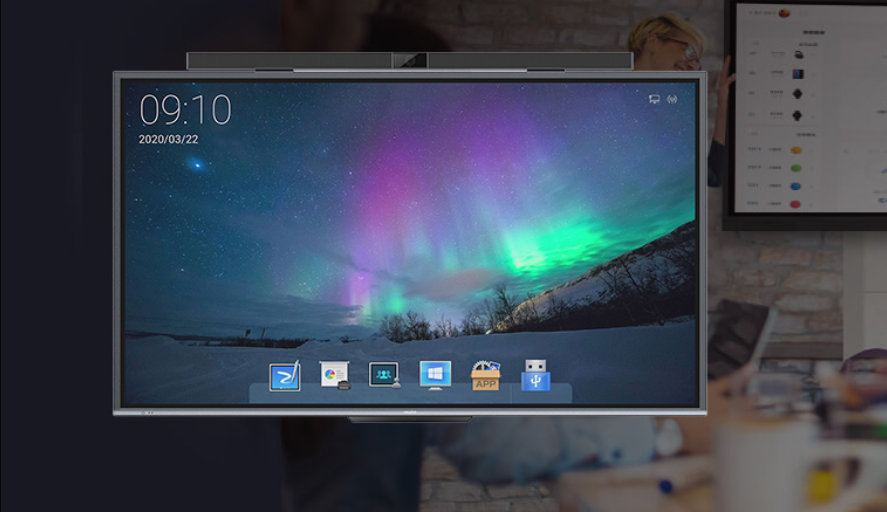This screenshot has width=887, height=512.
Task: Open the blue USB drive icon
Action: click(536, 375)
